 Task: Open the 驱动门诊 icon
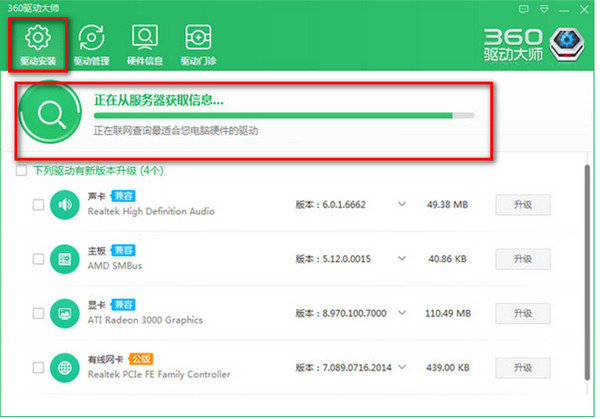198,38
